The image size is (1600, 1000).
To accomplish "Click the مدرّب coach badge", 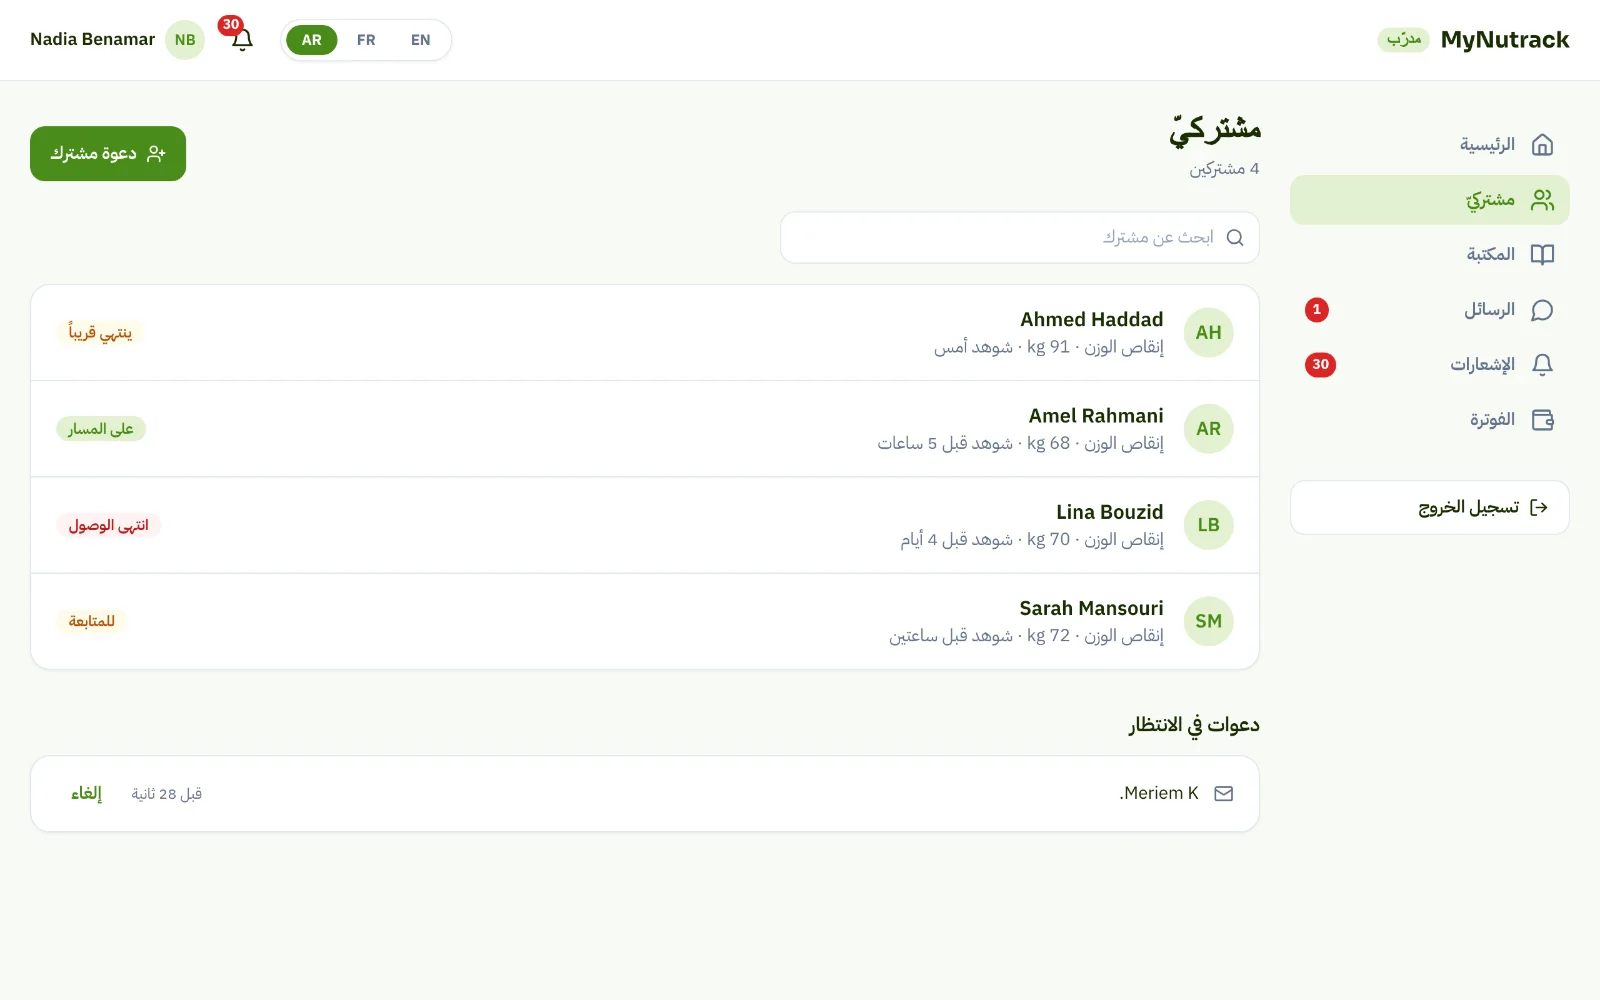I will click(1404, 40).
